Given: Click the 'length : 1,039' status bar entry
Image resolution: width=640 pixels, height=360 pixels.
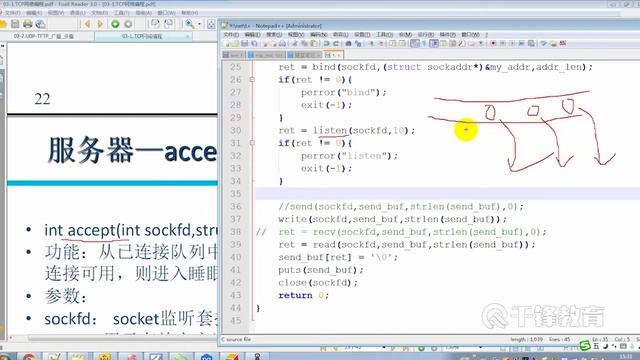Looking at the screenshot, I should point(526,339).
